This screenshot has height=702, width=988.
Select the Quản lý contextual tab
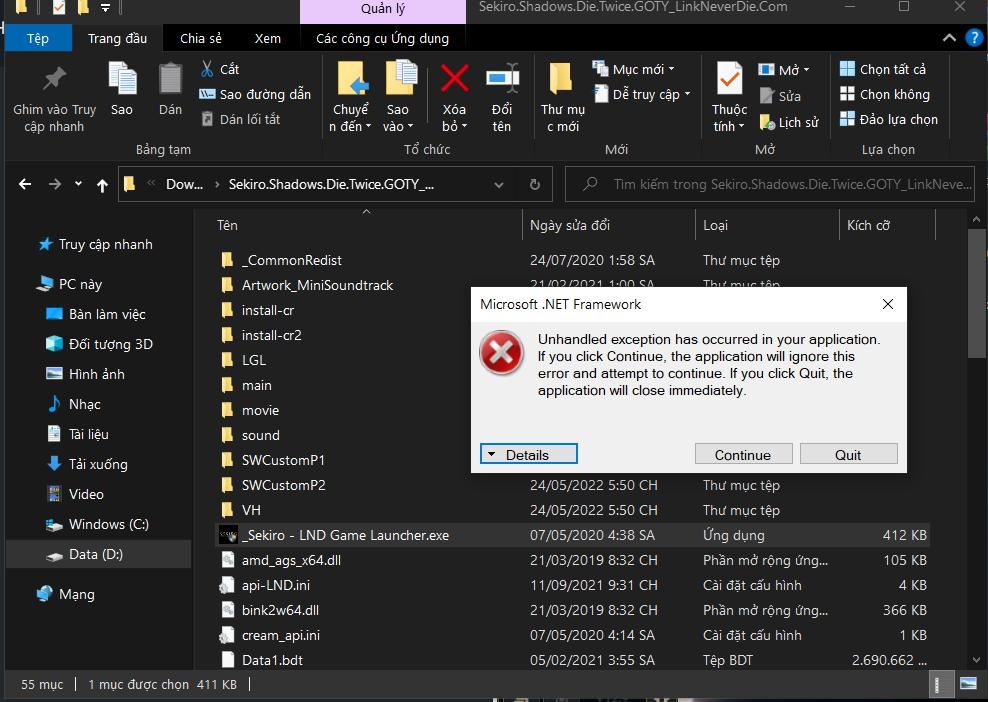tap(383, 9)
